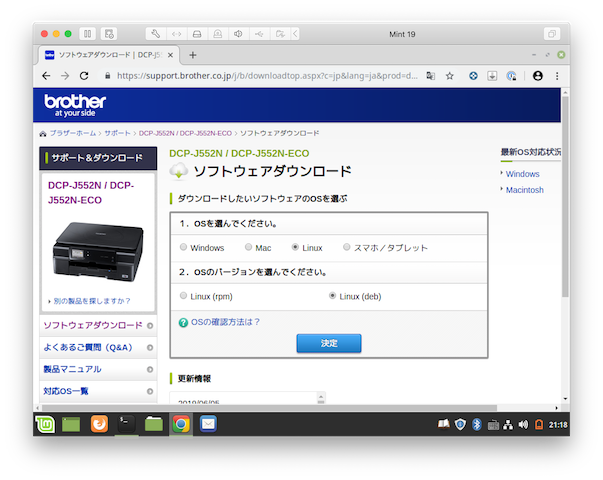
Task: Open the Terminal from the panel
Action: (x=126, y=424)
